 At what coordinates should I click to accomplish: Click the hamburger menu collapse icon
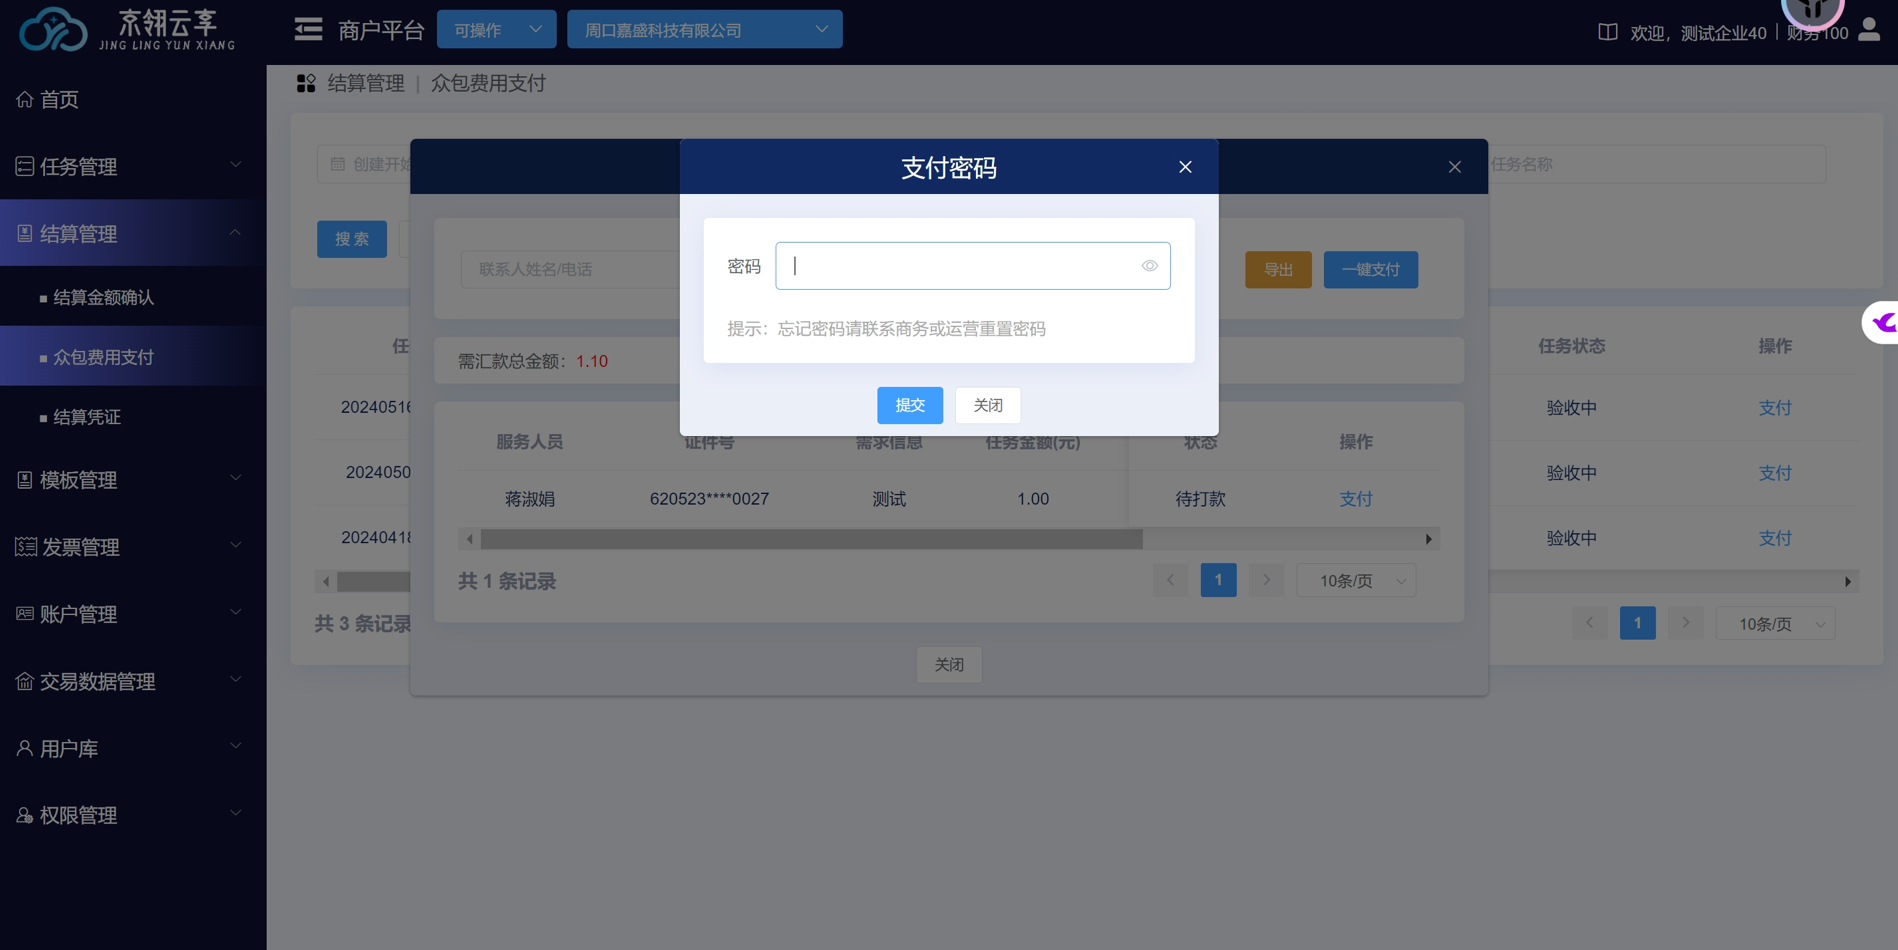point(308,30)
